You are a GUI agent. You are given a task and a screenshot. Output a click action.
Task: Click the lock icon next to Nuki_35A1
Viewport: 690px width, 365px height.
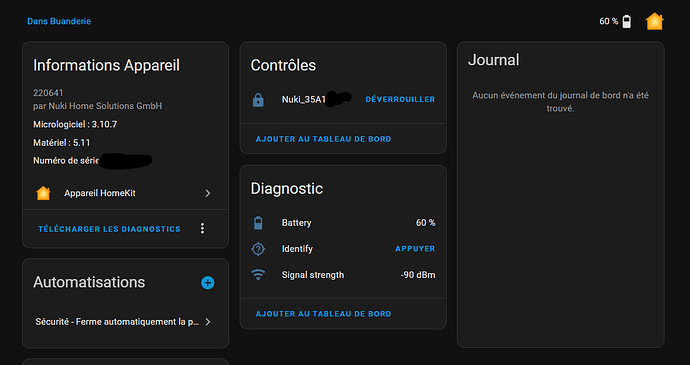[258, 100]
